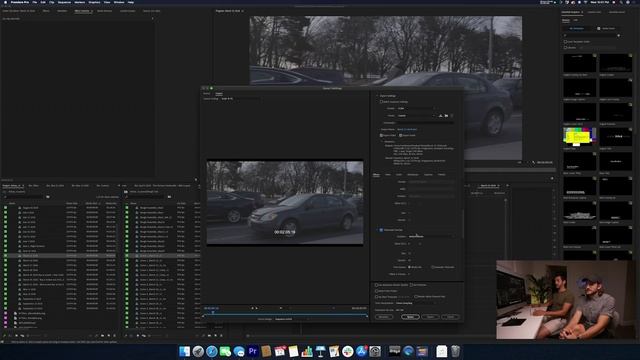640x360 pixels.
Task: Open the Time Interpolation dropdown
Action: (x=416, y=303)
